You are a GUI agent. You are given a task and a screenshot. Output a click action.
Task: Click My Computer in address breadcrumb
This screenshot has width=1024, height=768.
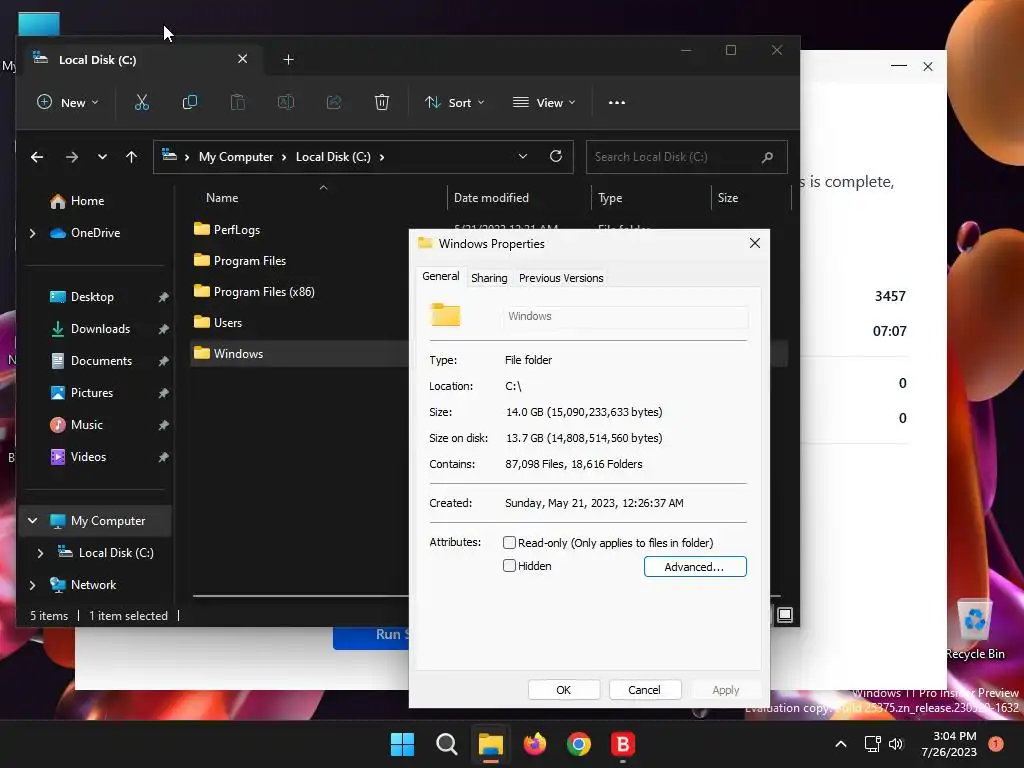(x=236, y=157)
